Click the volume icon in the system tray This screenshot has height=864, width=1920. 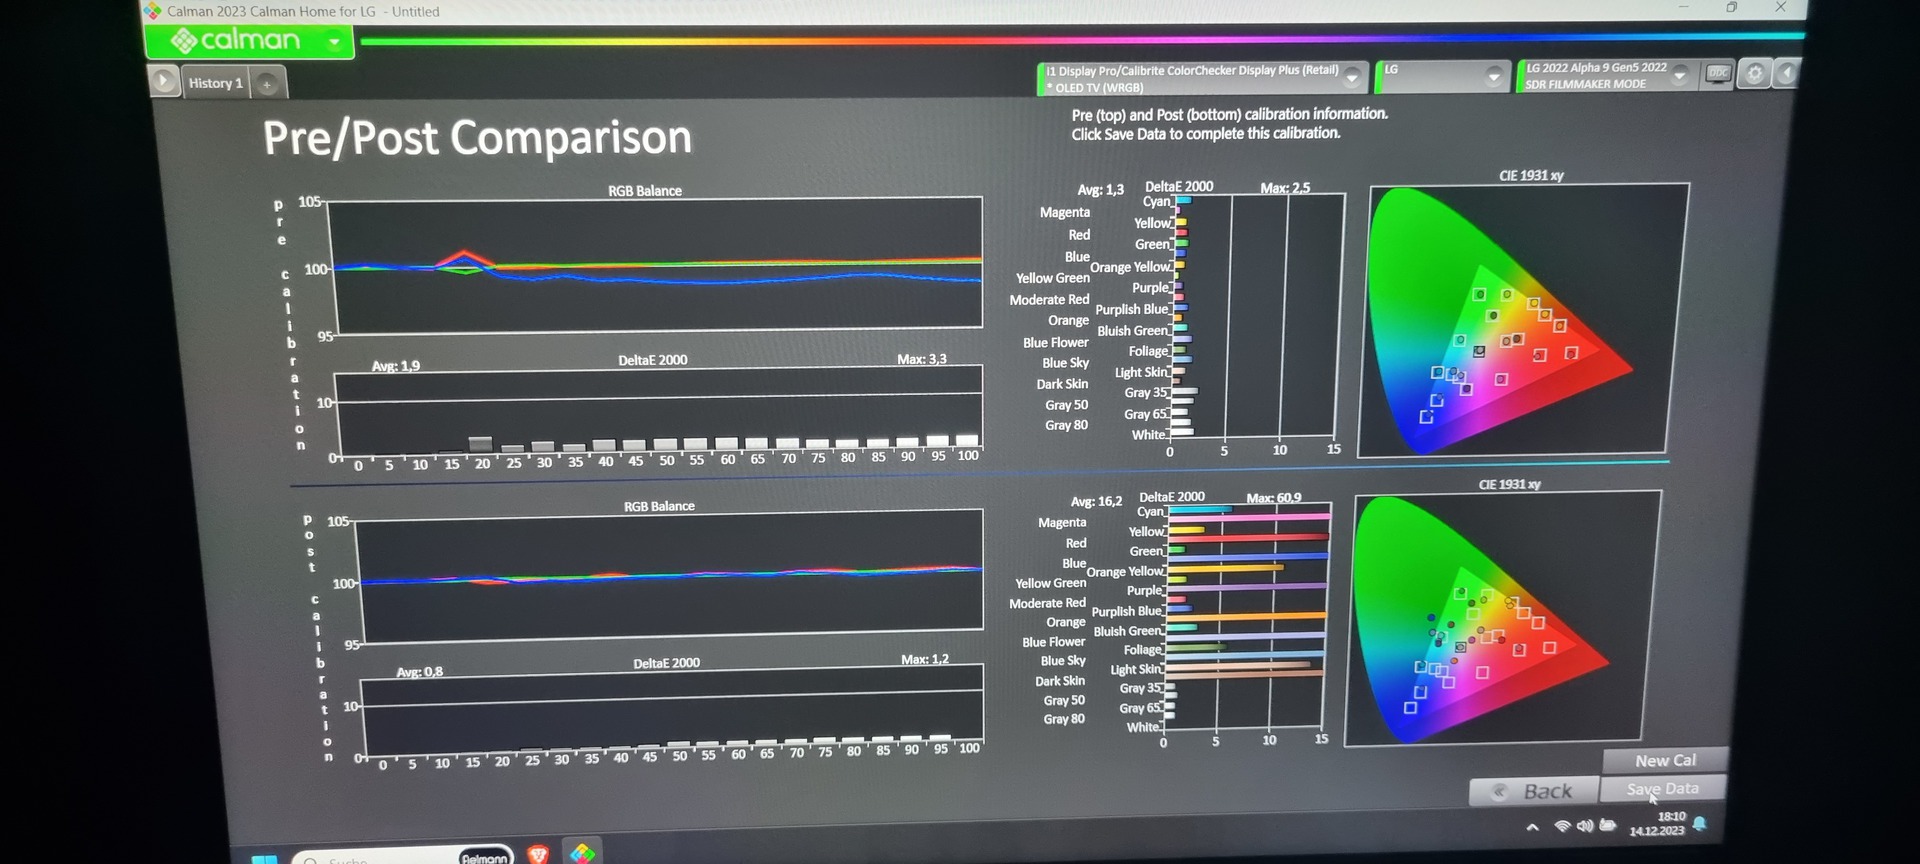tap(1585, 826)
